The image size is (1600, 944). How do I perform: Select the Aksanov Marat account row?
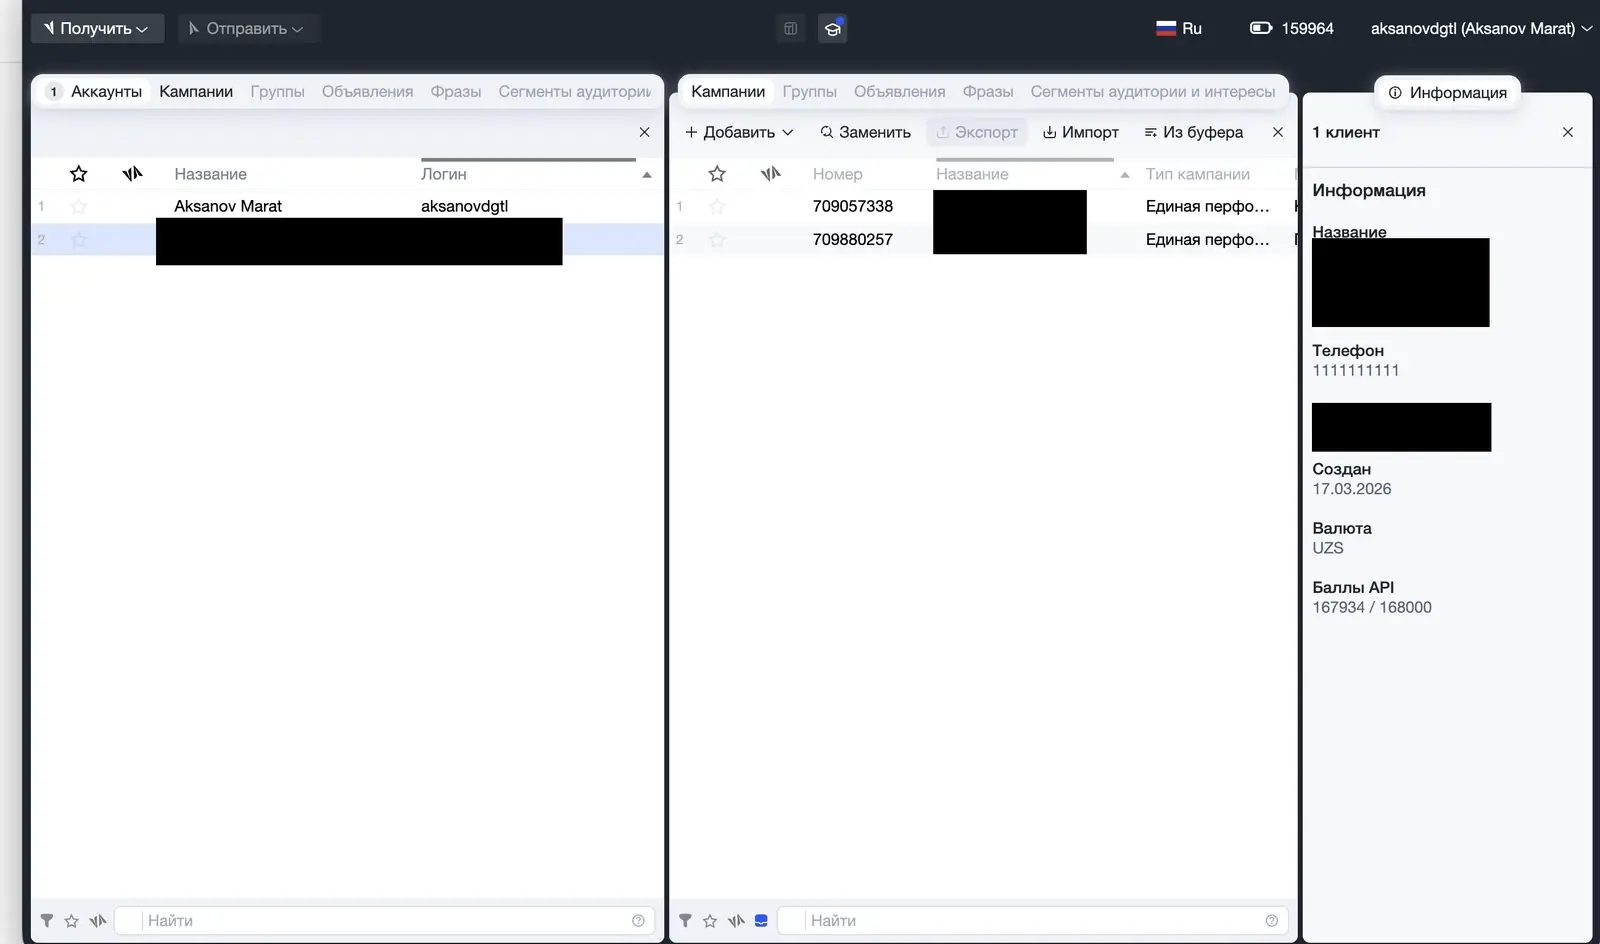coord(347,206)
